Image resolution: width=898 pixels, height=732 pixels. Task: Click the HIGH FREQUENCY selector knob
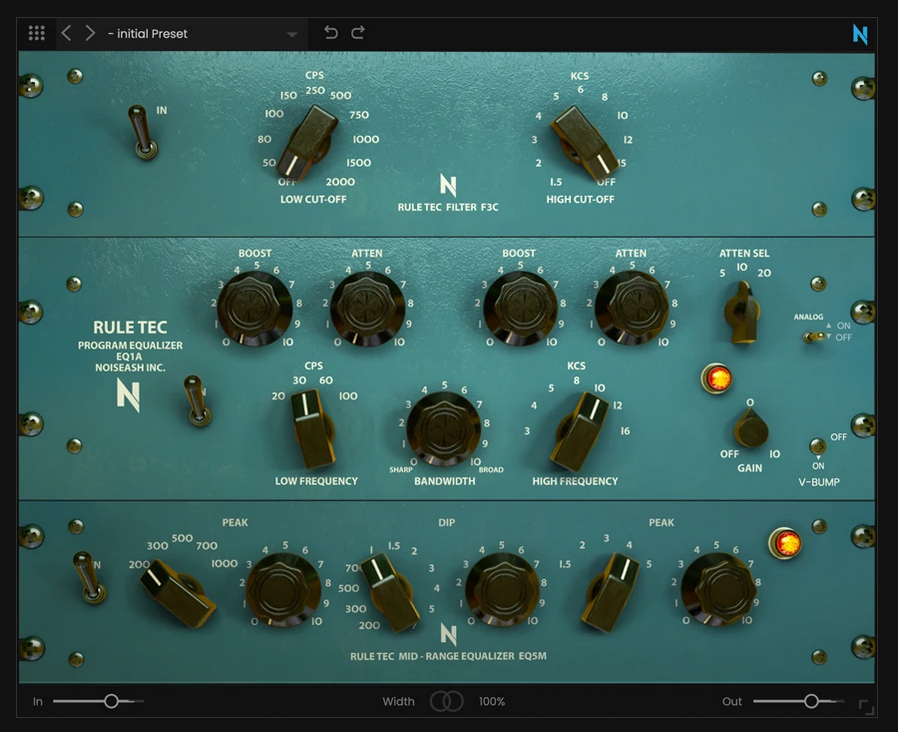(x=580, y=431)
